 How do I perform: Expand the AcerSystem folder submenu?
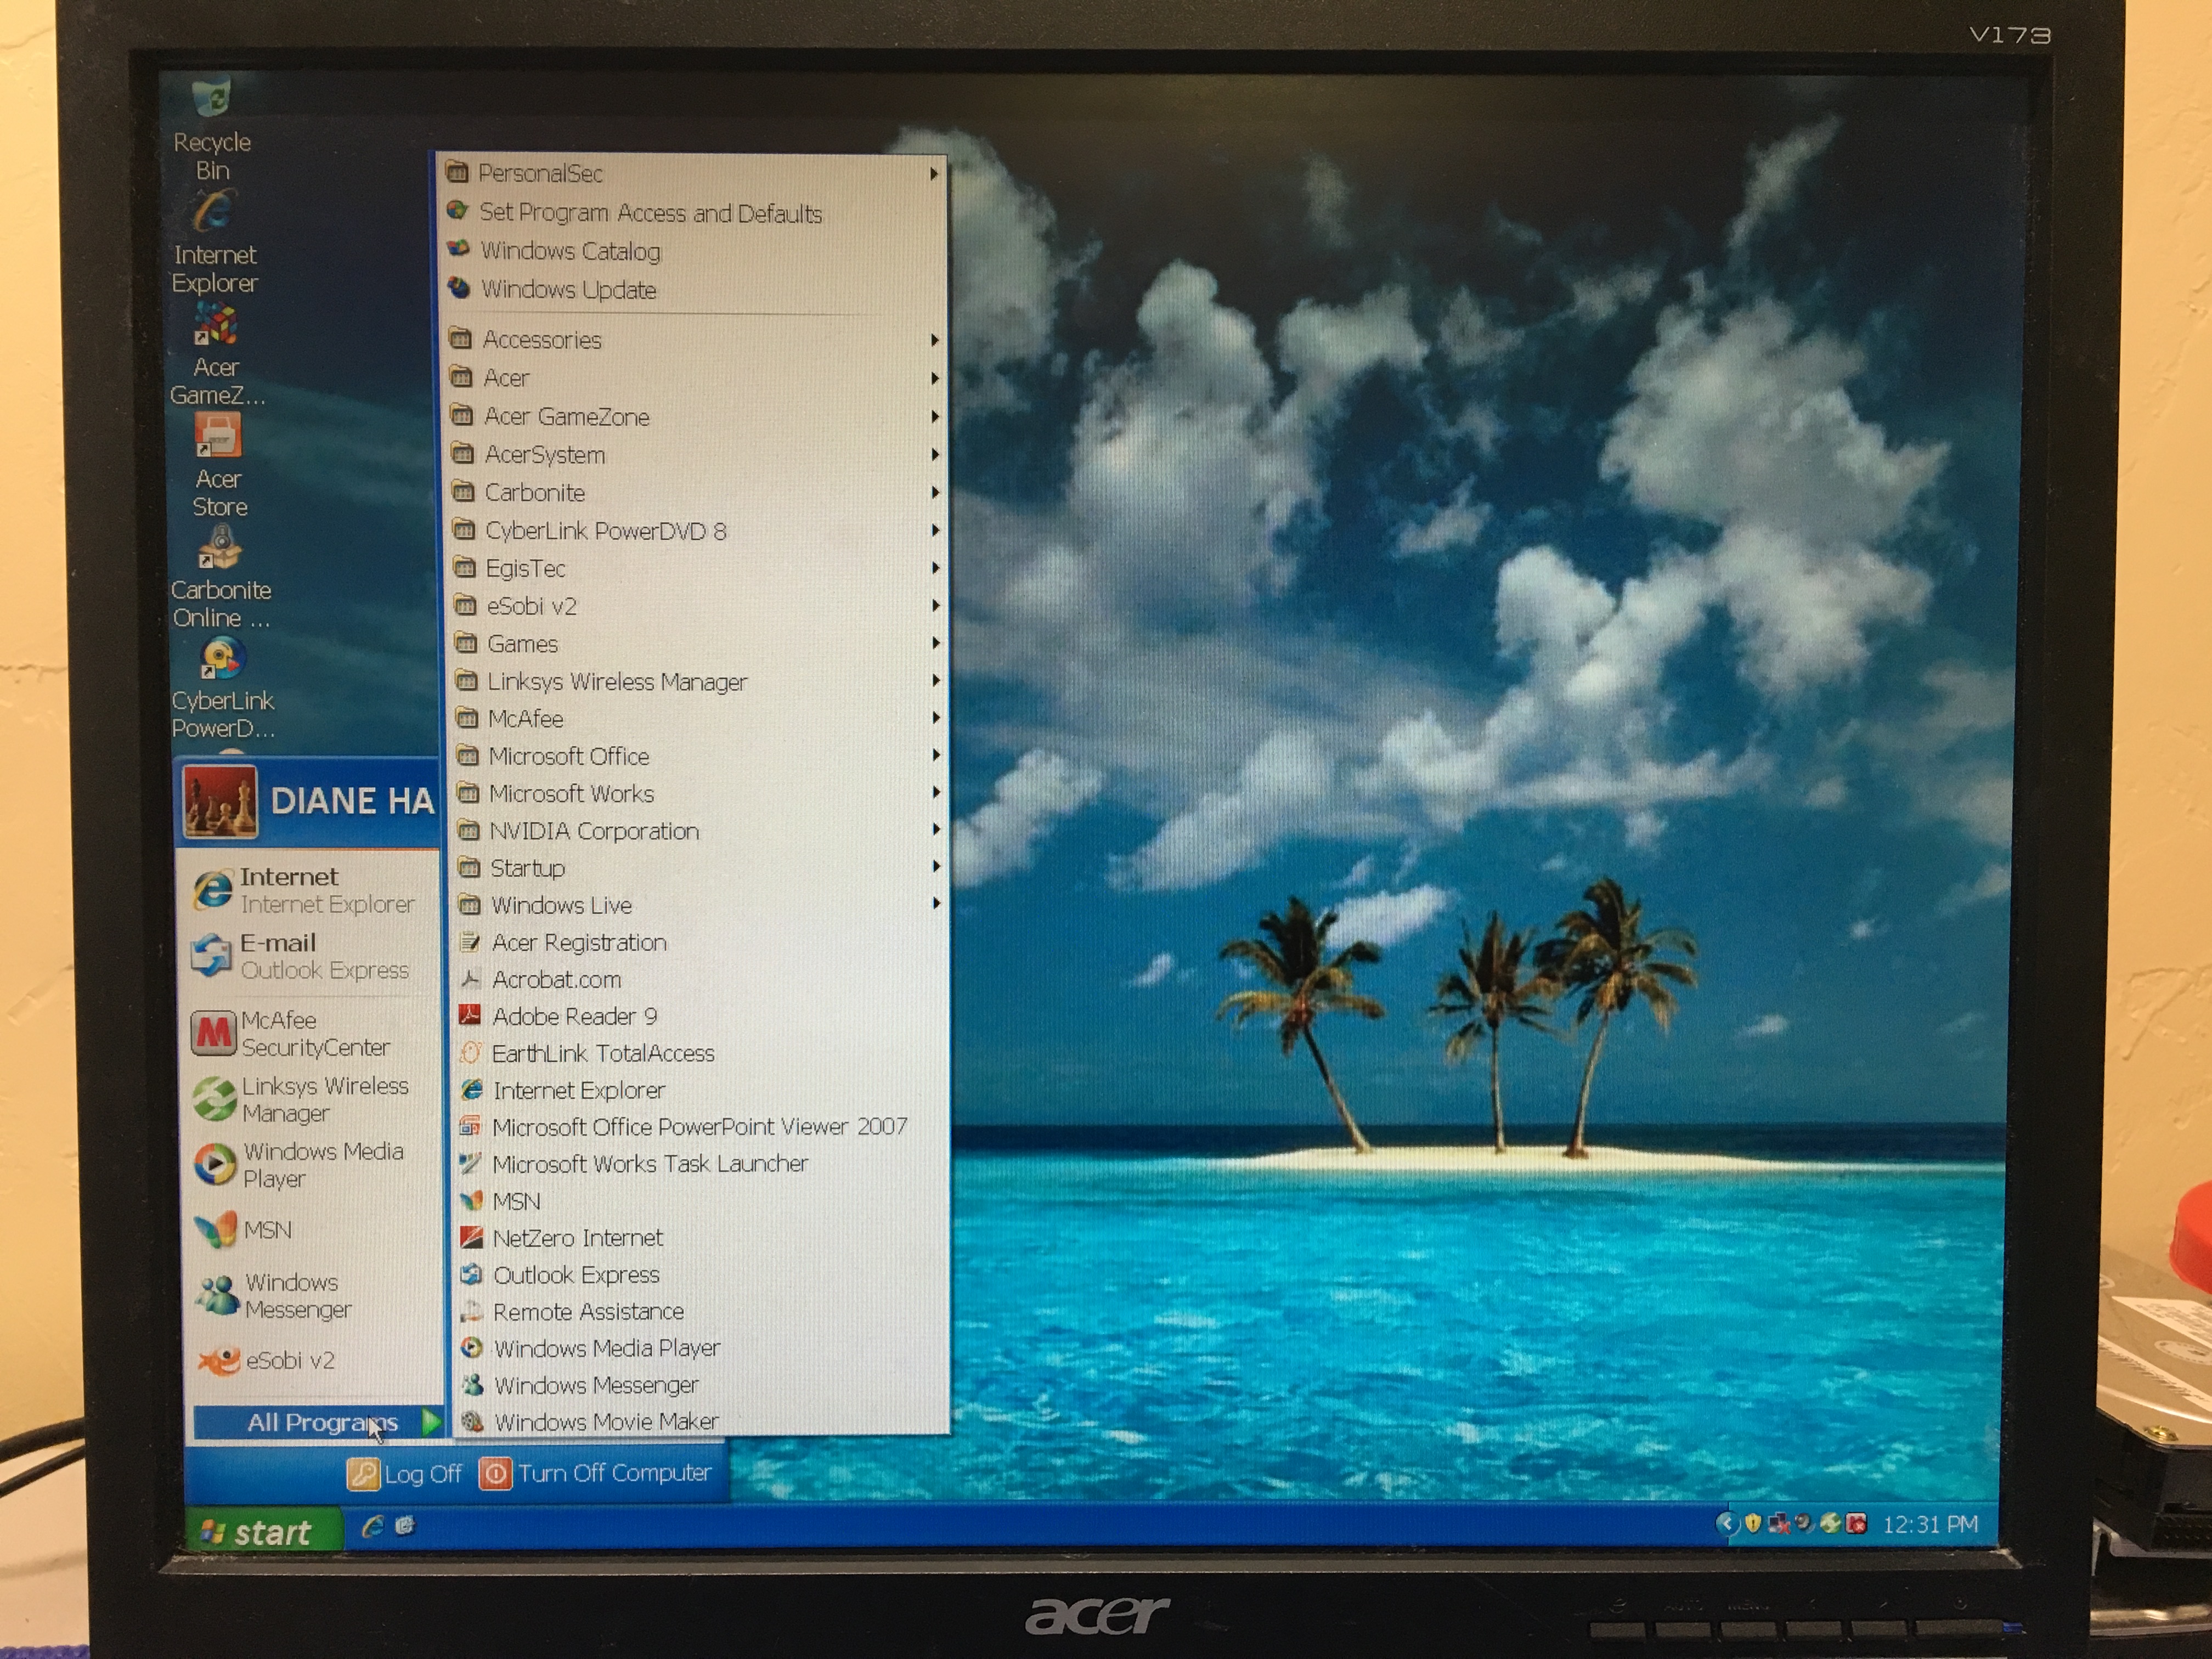tap(695, 454)
